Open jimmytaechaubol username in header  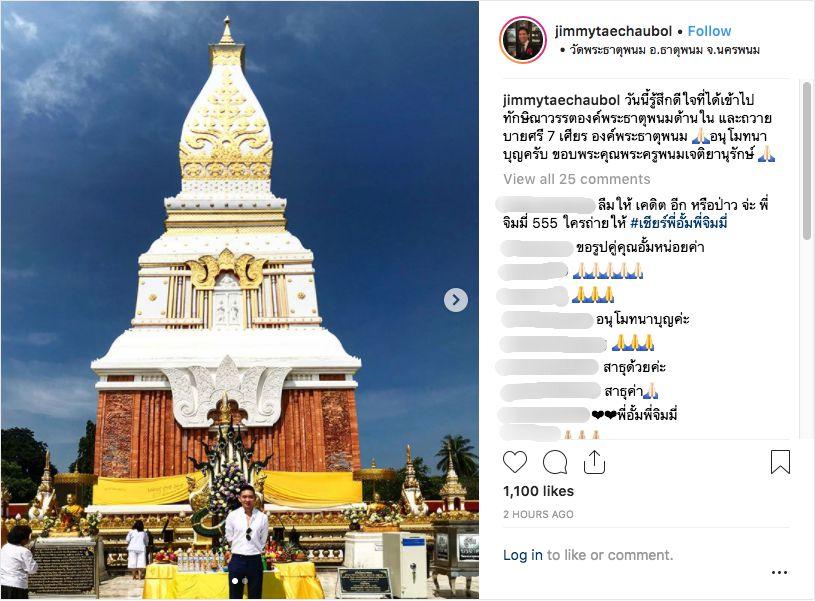pyautogui.click(x=613, y=31)
